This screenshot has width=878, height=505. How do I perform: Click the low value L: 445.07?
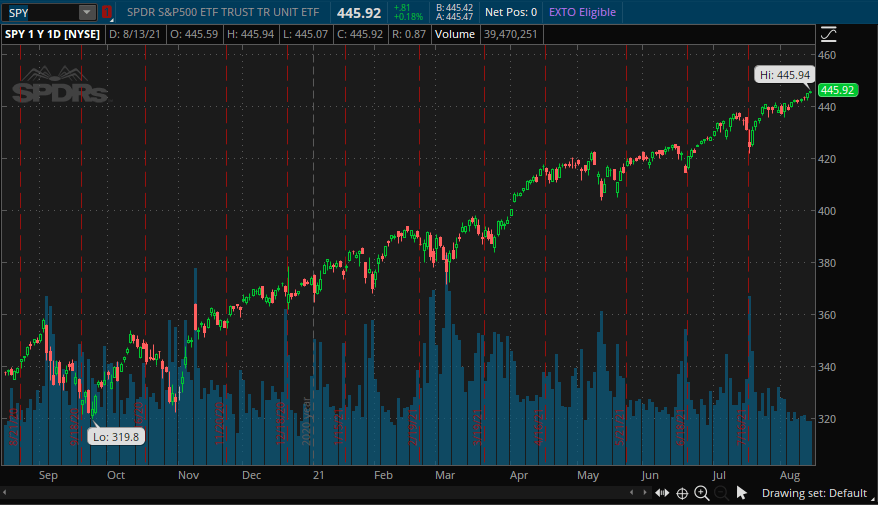pos(306,34)
